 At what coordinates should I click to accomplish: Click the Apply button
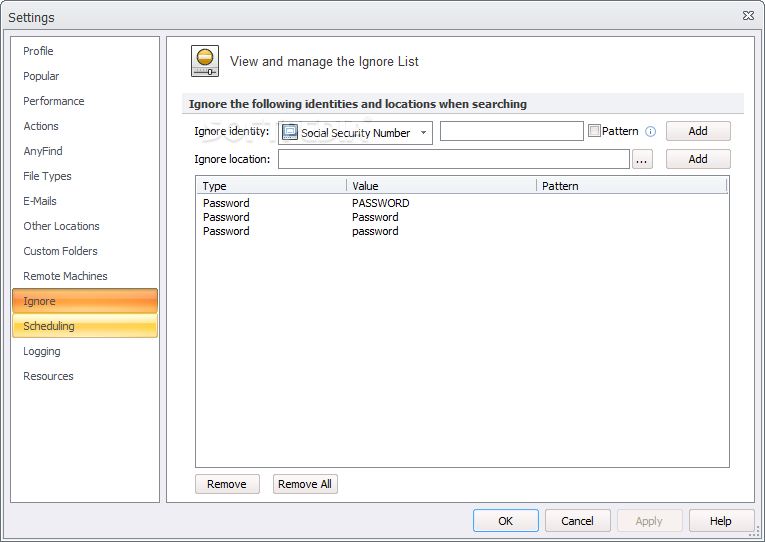click(x=649, y=521)
